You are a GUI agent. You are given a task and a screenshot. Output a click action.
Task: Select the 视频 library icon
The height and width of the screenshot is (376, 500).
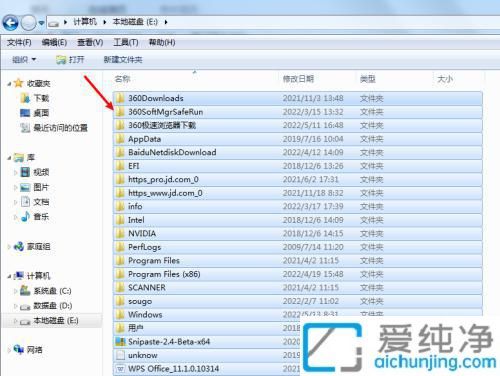[25, 172]
